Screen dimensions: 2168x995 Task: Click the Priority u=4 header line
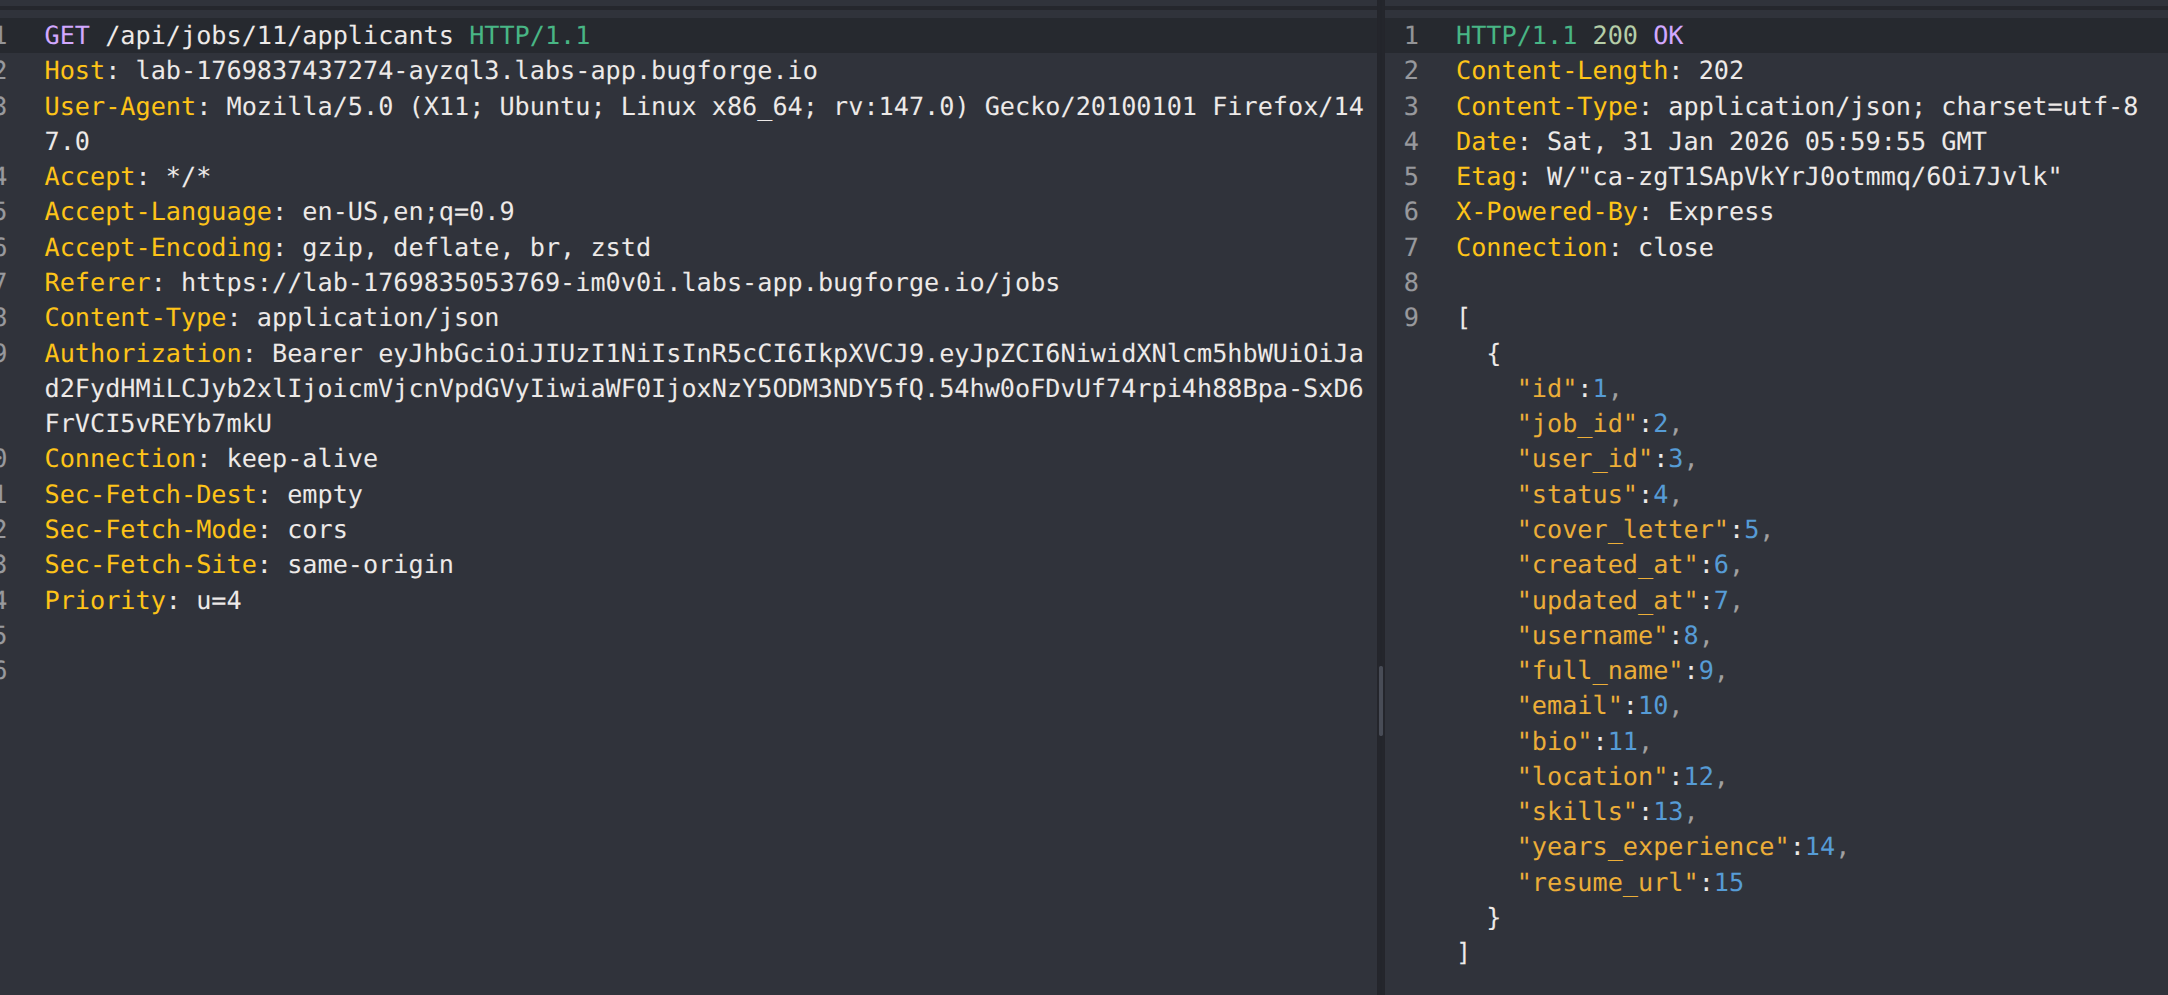point(142,601)
